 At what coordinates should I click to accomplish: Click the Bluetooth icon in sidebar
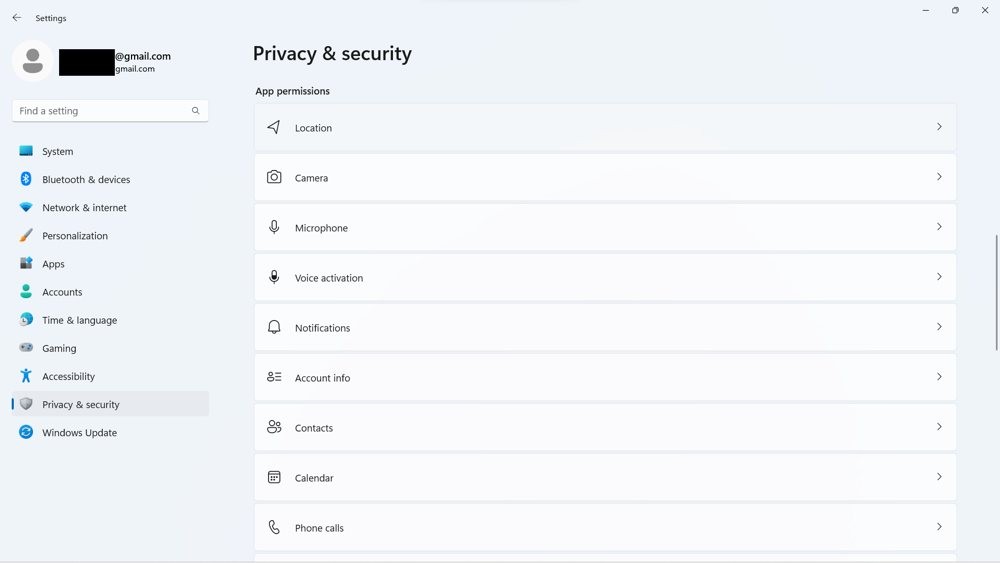(x=26, y=179)
